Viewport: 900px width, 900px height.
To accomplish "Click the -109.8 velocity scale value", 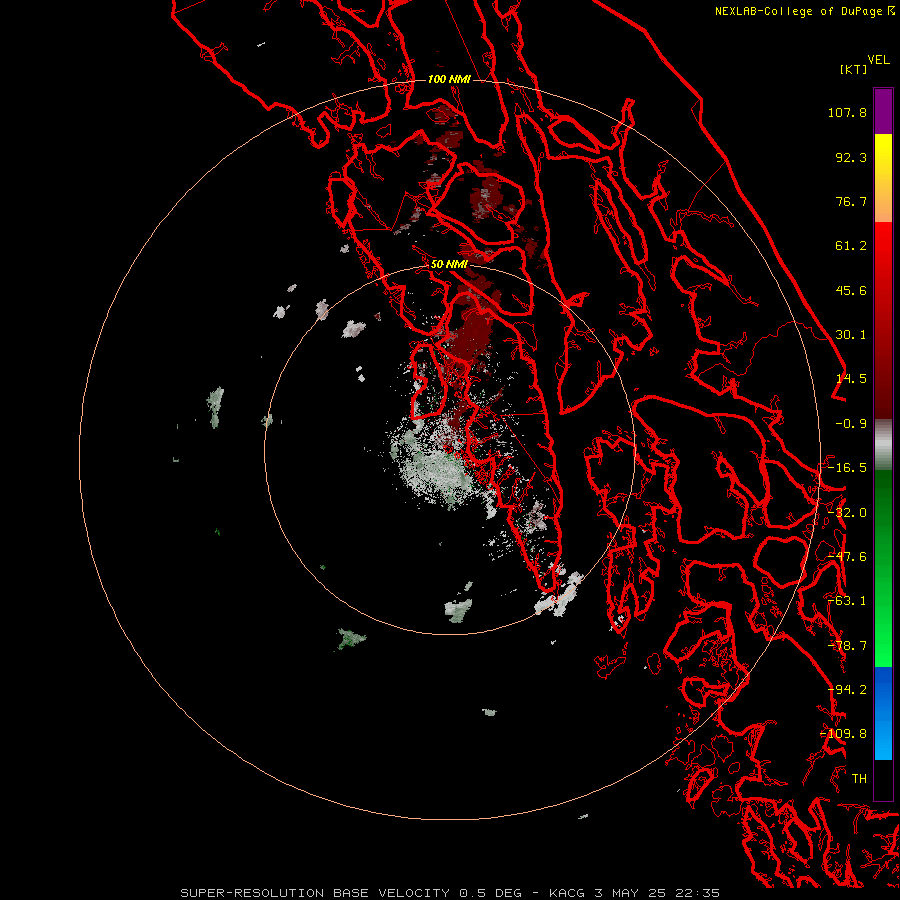I will 844,734.
